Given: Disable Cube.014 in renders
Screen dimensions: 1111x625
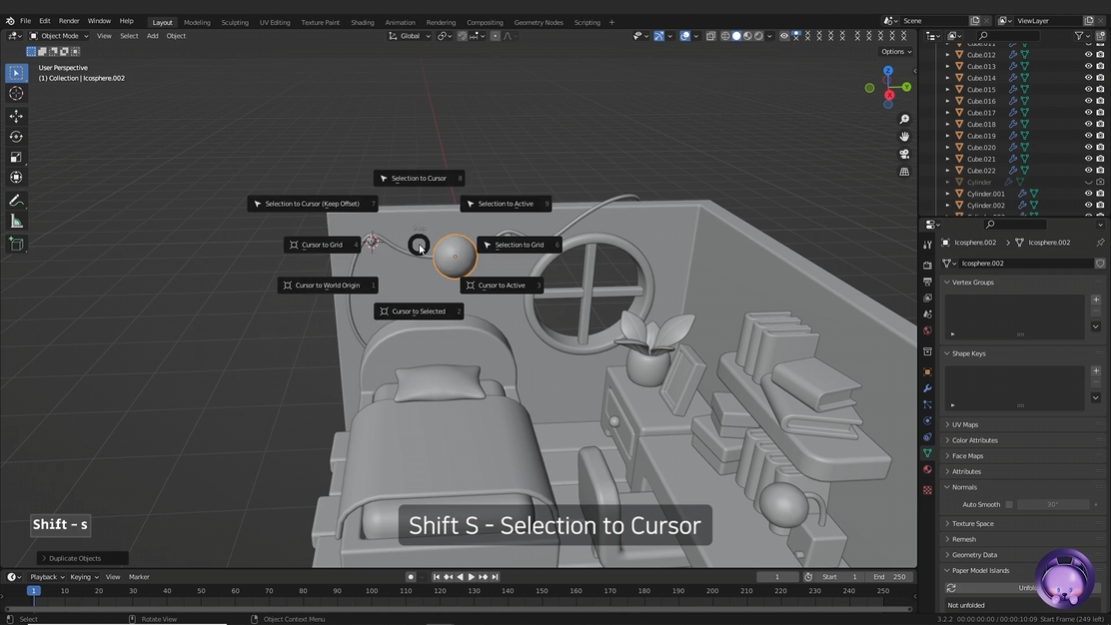Looking at the screenshot, I should pos(1100,78).
